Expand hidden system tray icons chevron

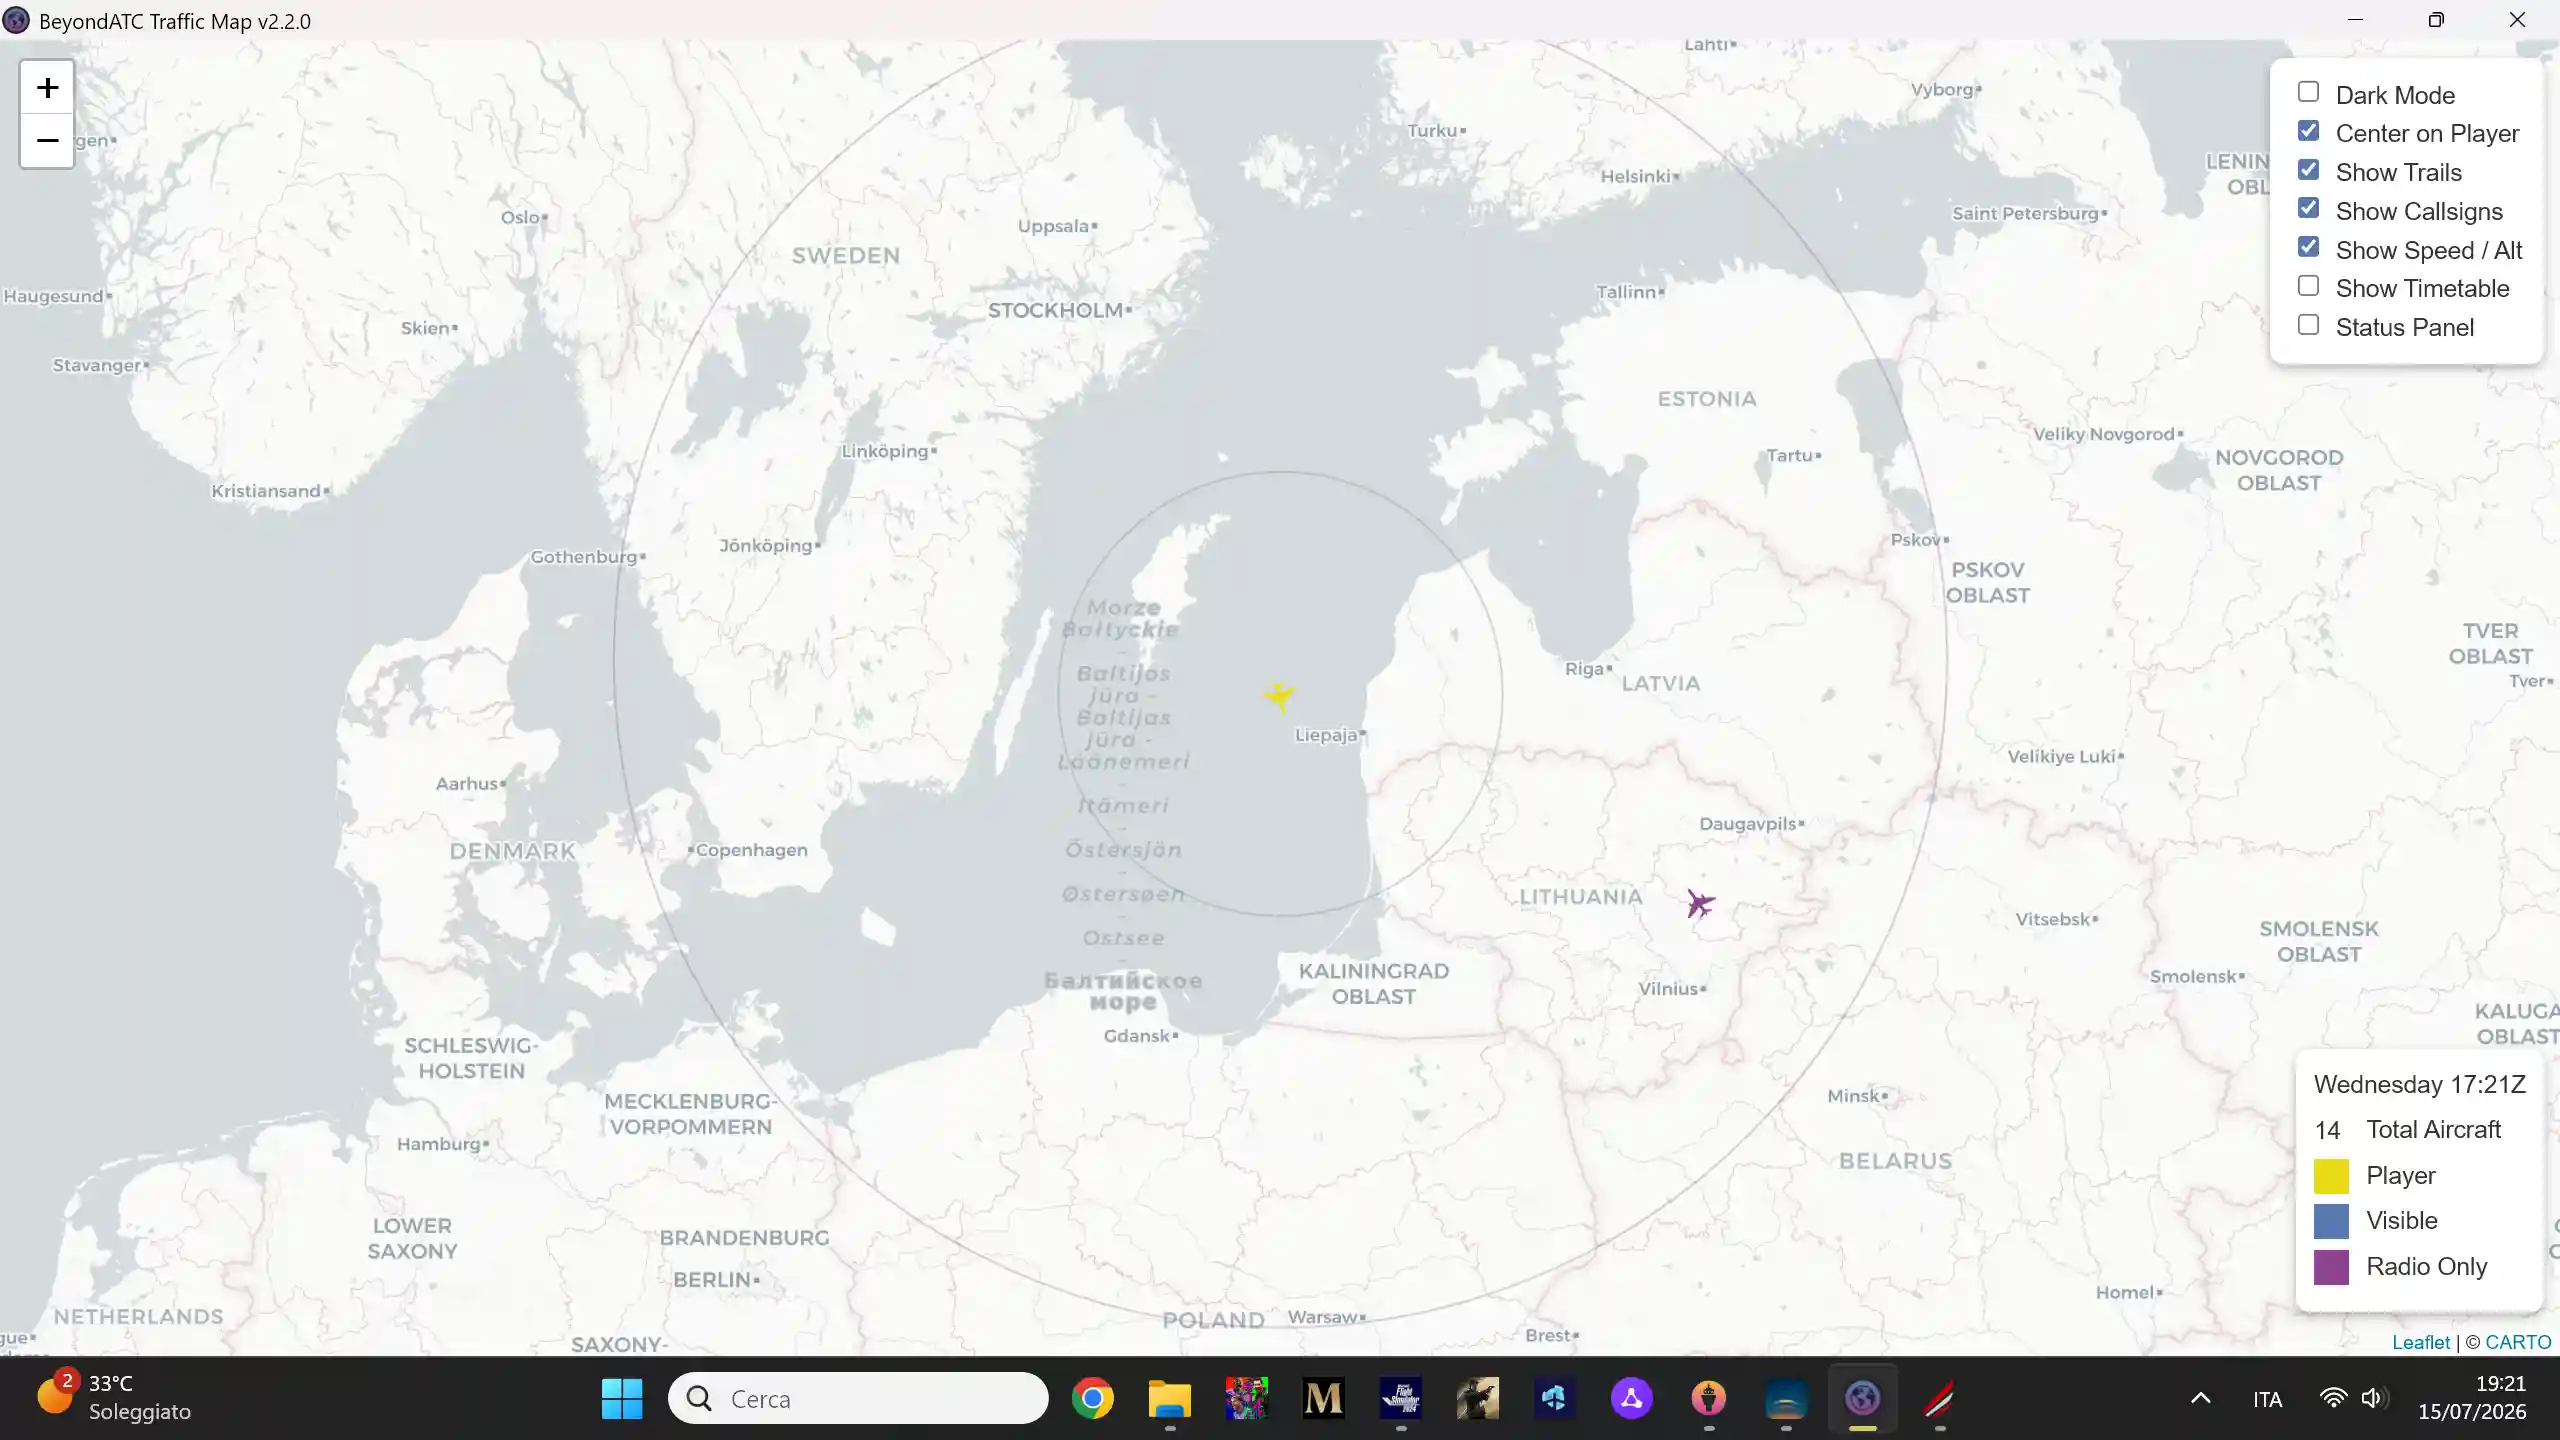coord(2200,1398)
